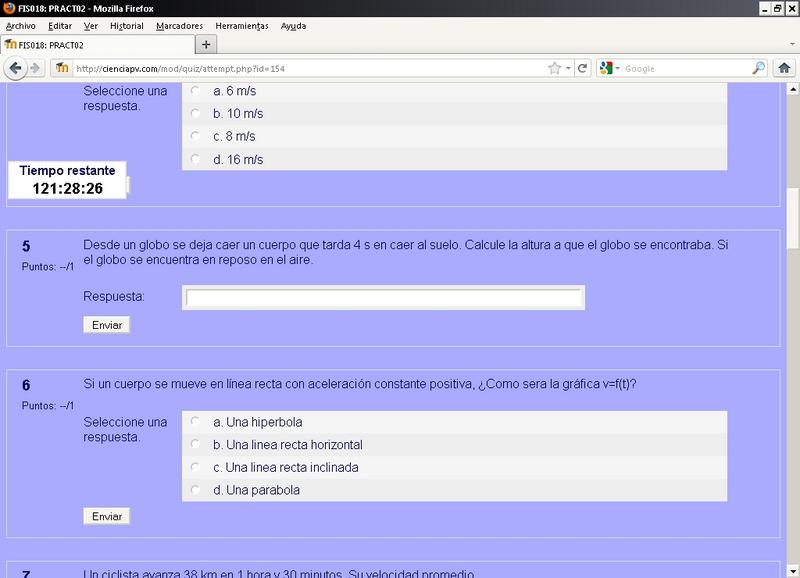Choose option c. Una linea recta inclinada
Viewport: 800px width, 578px height.
195,467
